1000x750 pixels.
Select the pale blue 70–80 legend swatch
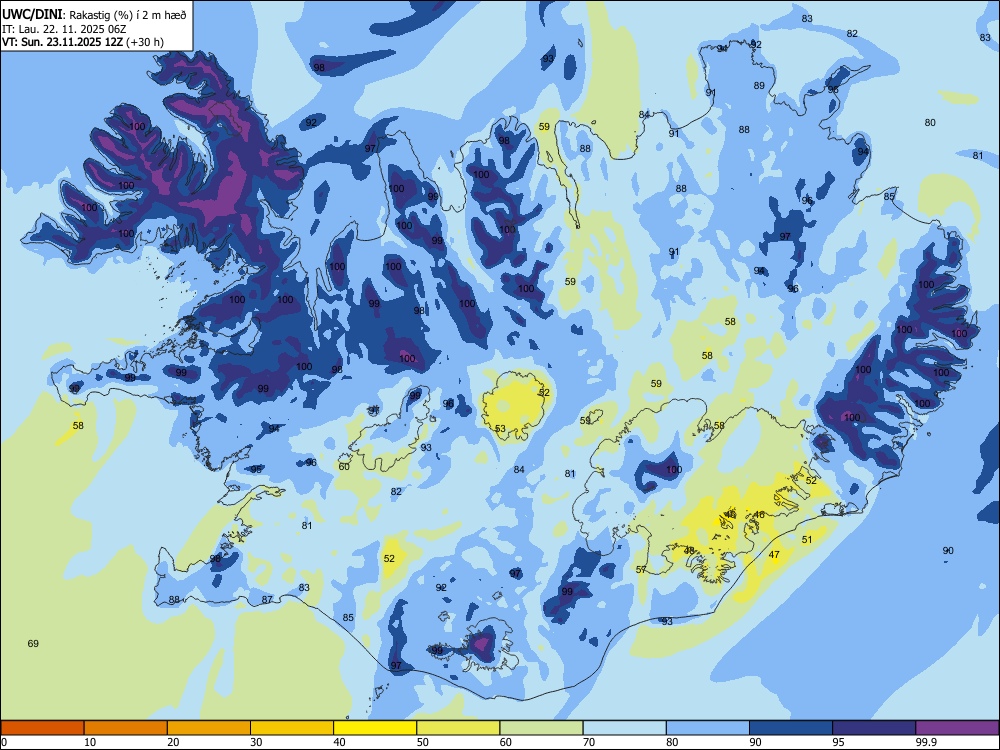pos(624,728)
